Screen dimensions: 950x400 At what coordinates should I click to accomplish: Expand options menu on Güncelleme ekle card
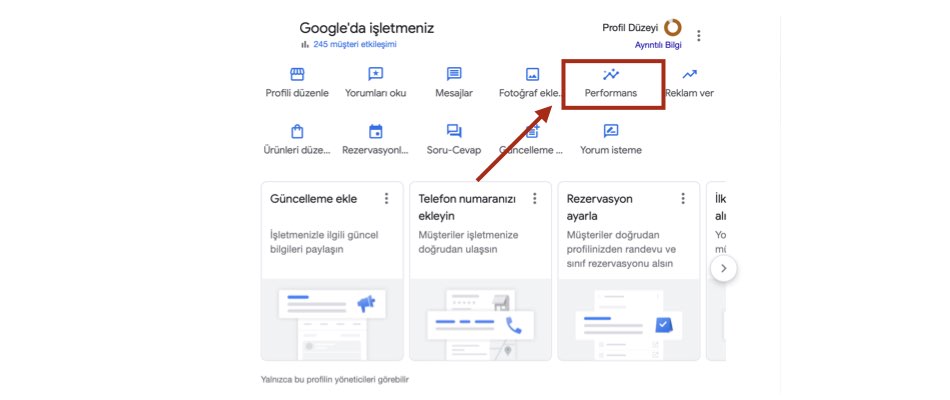pyautogui.click(x=386, y=199)
